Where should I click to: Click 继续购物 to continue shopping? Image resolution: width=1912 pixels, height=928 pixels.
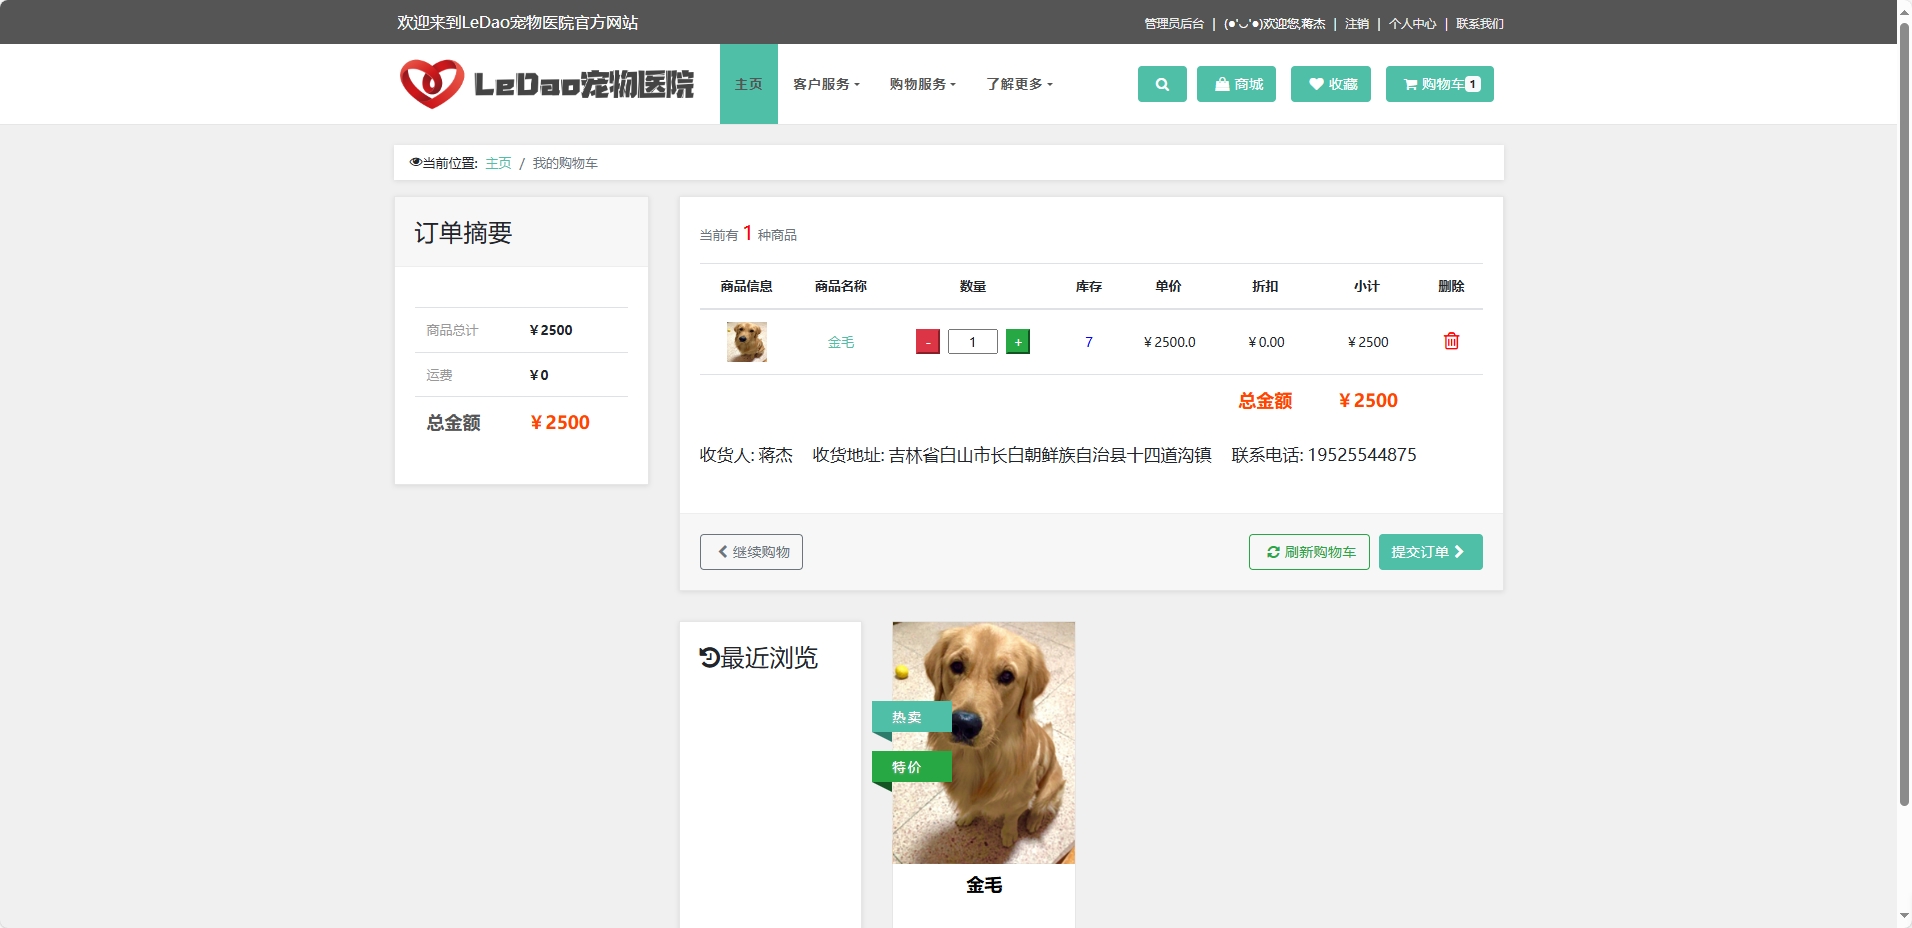click(x=751, y=551)
